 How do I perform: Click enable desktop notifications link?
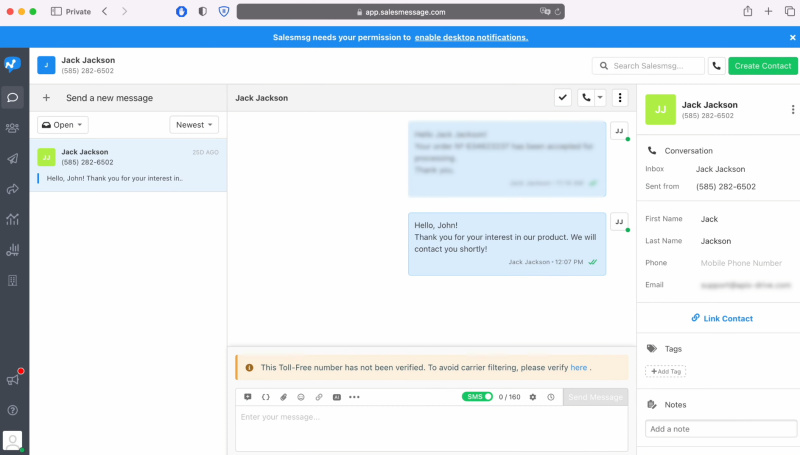[x=471, y=37]
